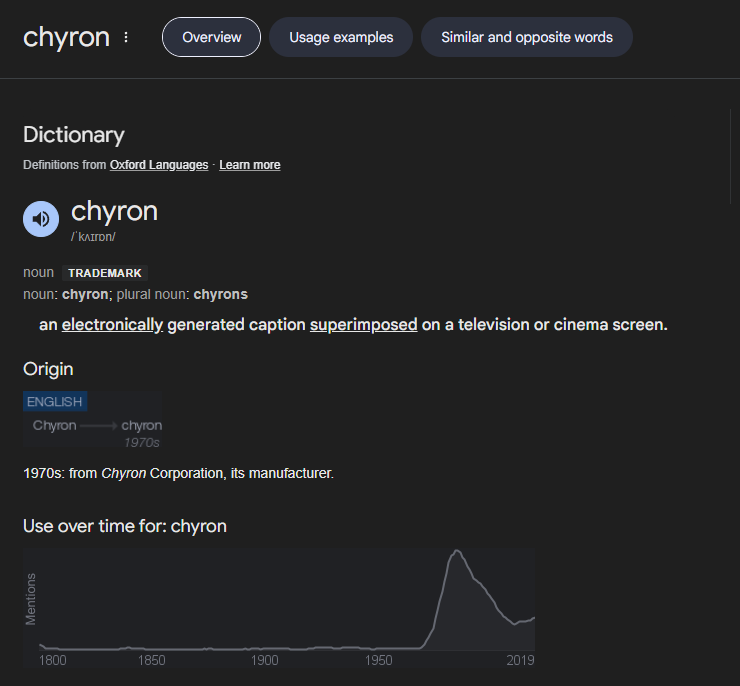Click the phonetic transcription text
Image resolution: width=740 pixels, height=686 pixels.
tap(94, 237)
